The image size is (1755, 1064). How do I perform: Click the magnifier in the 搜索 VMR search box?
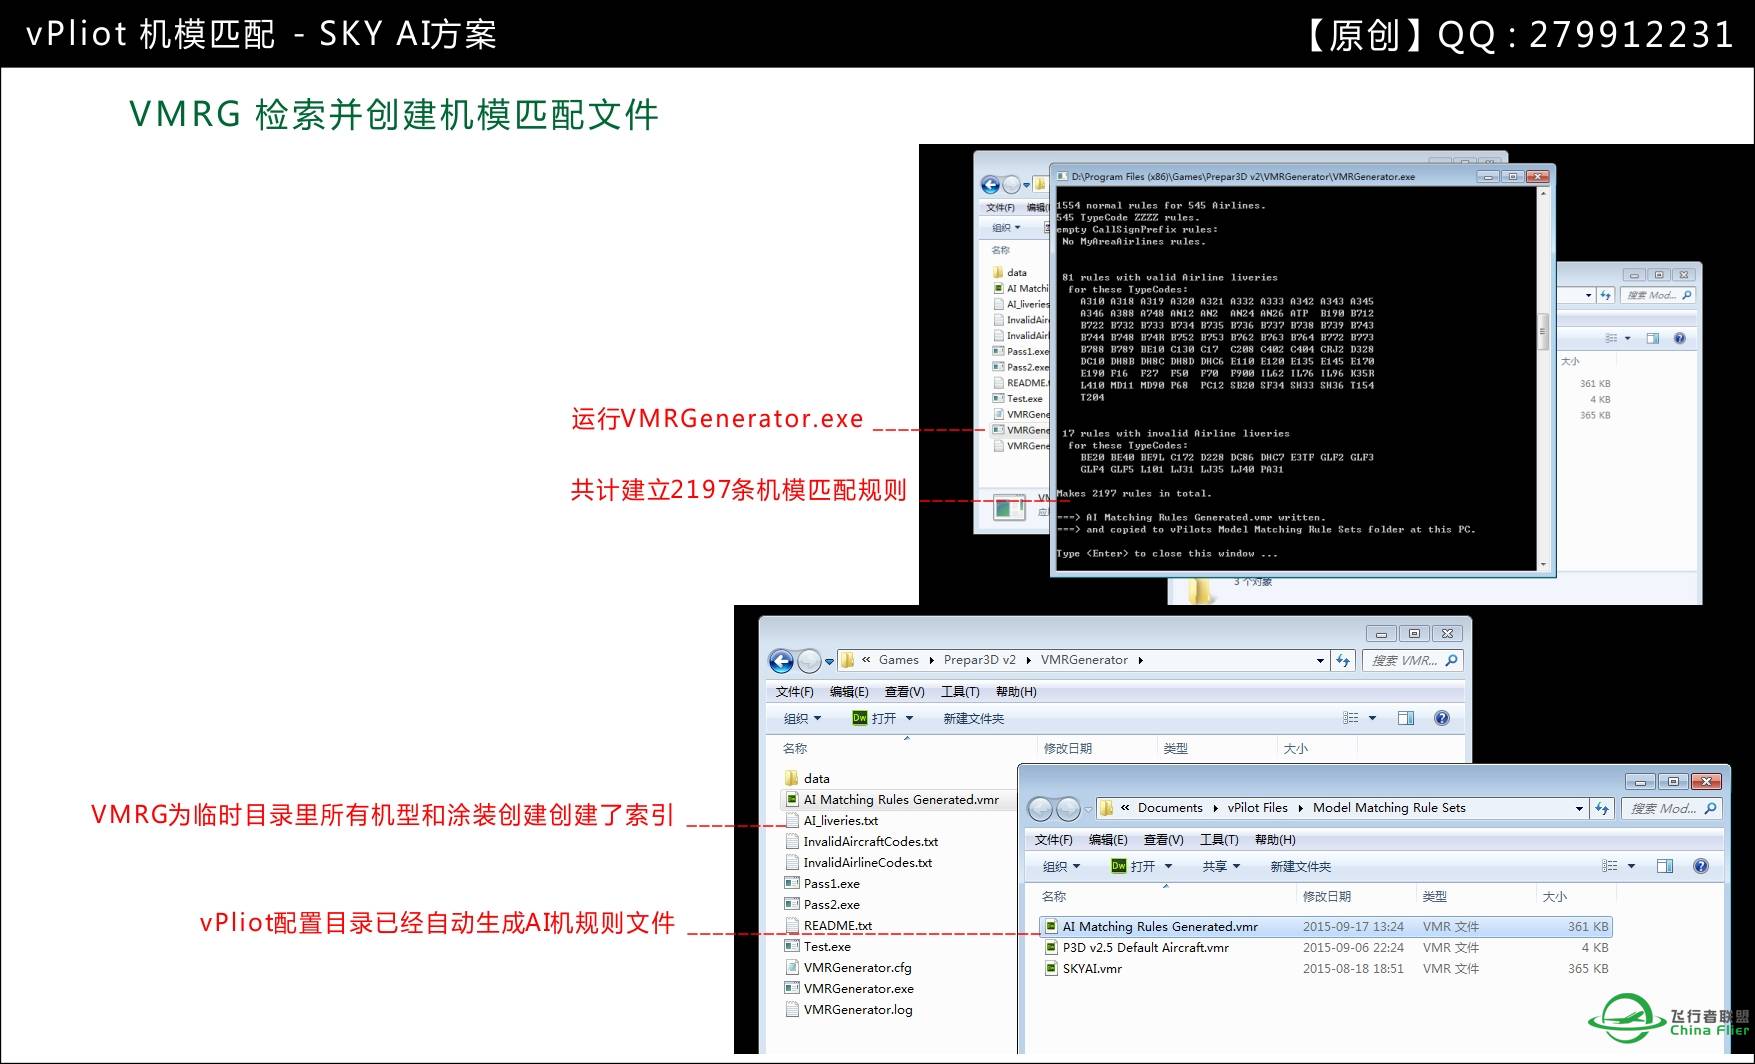click(1452, 660)
